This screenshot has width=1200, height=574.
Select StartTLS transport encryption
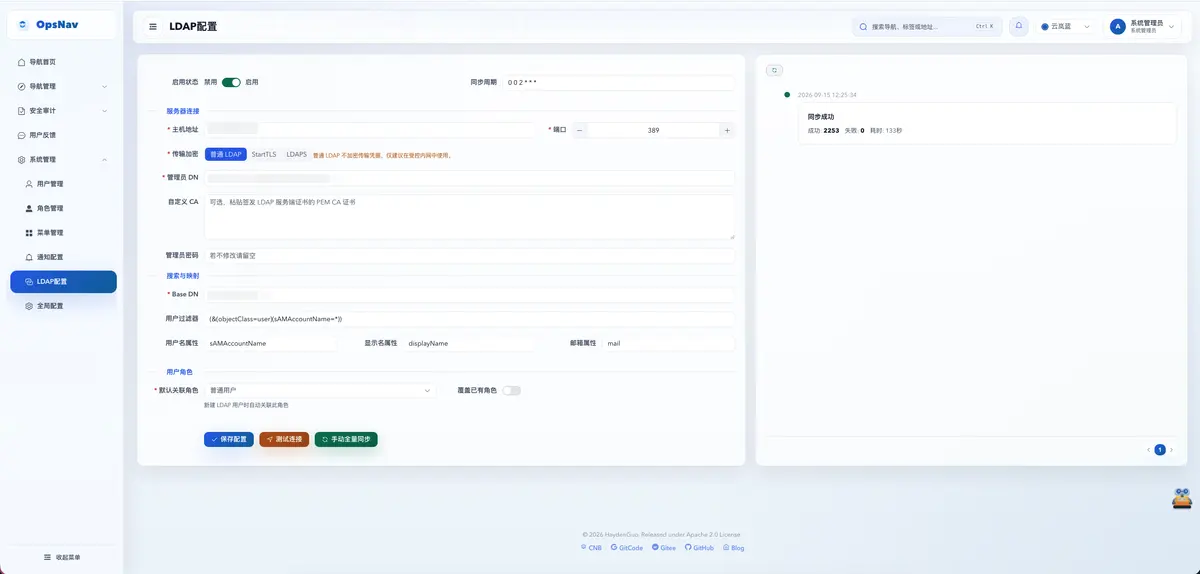click(264, 155)
